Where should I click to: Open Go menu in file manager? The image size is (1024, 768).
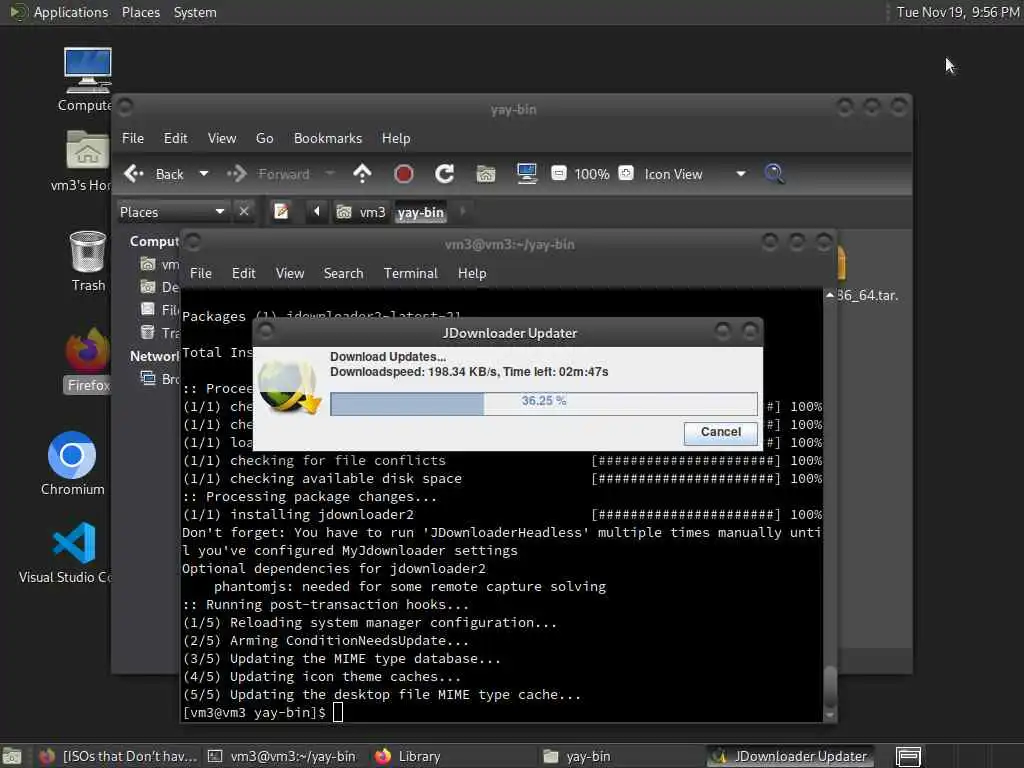264,138
